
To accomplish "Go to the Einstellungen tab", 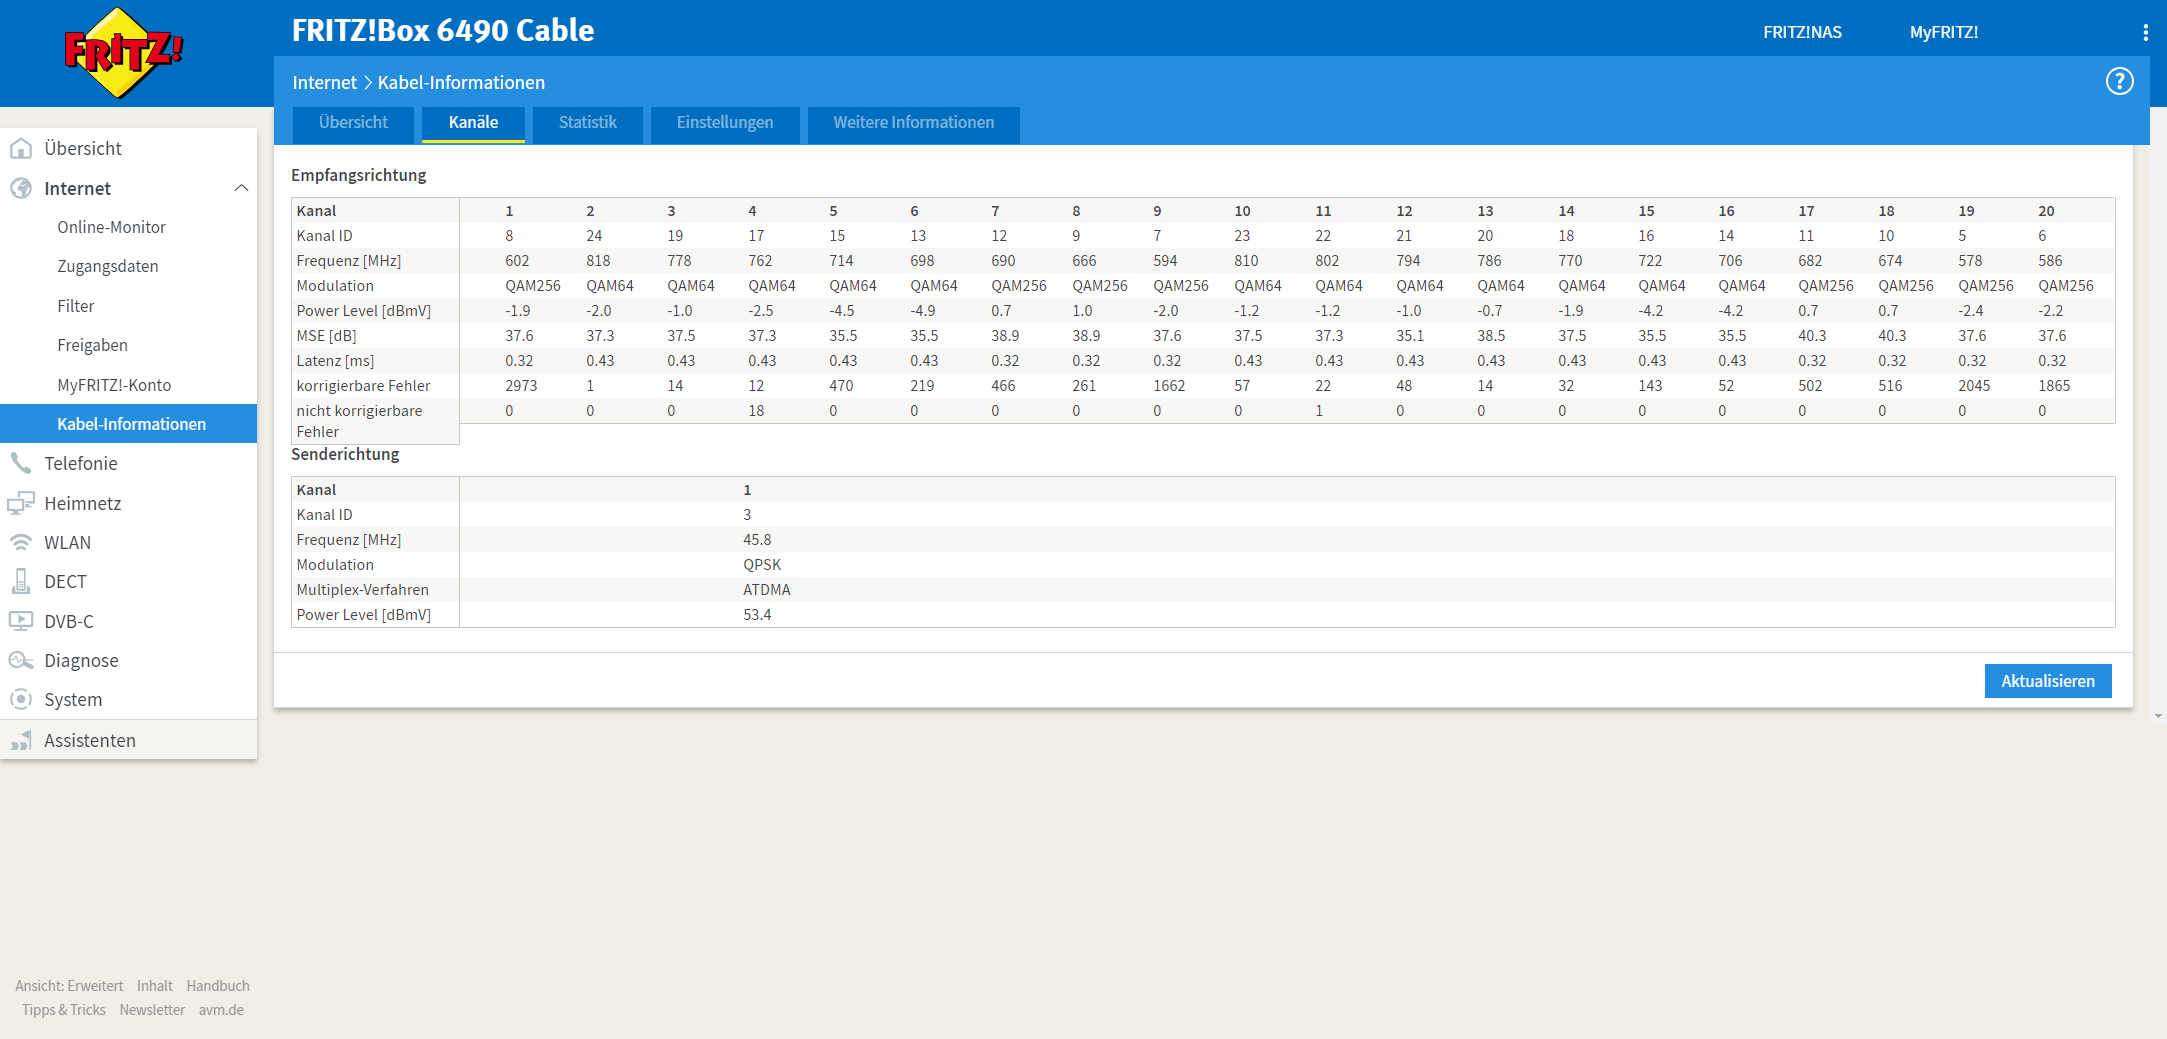I will click(x=725, y=124).
